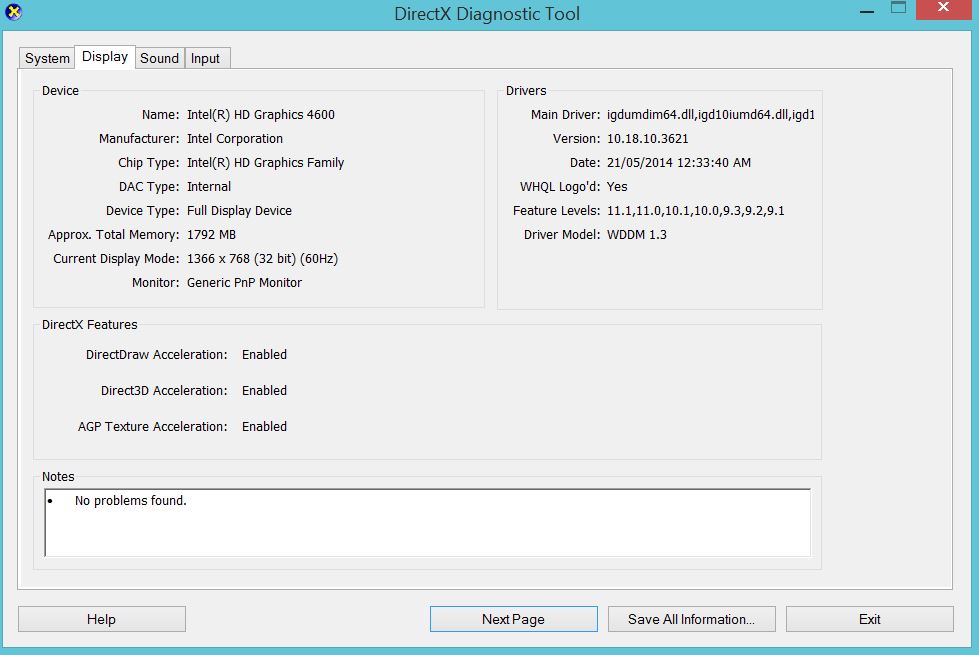979x655 pixels.
Task: Minimize the DirectX Diagnostic Tool window
Action: 867,10
